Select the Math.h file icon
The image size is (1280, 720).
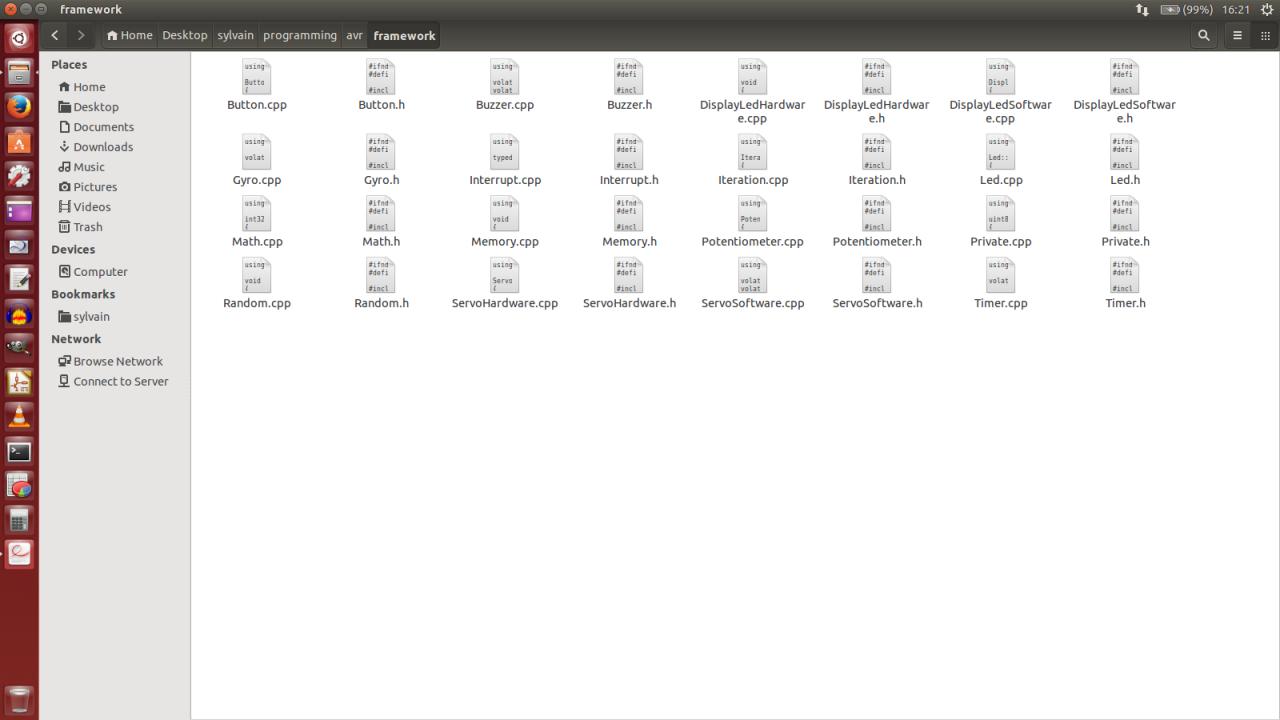(381, 214)
